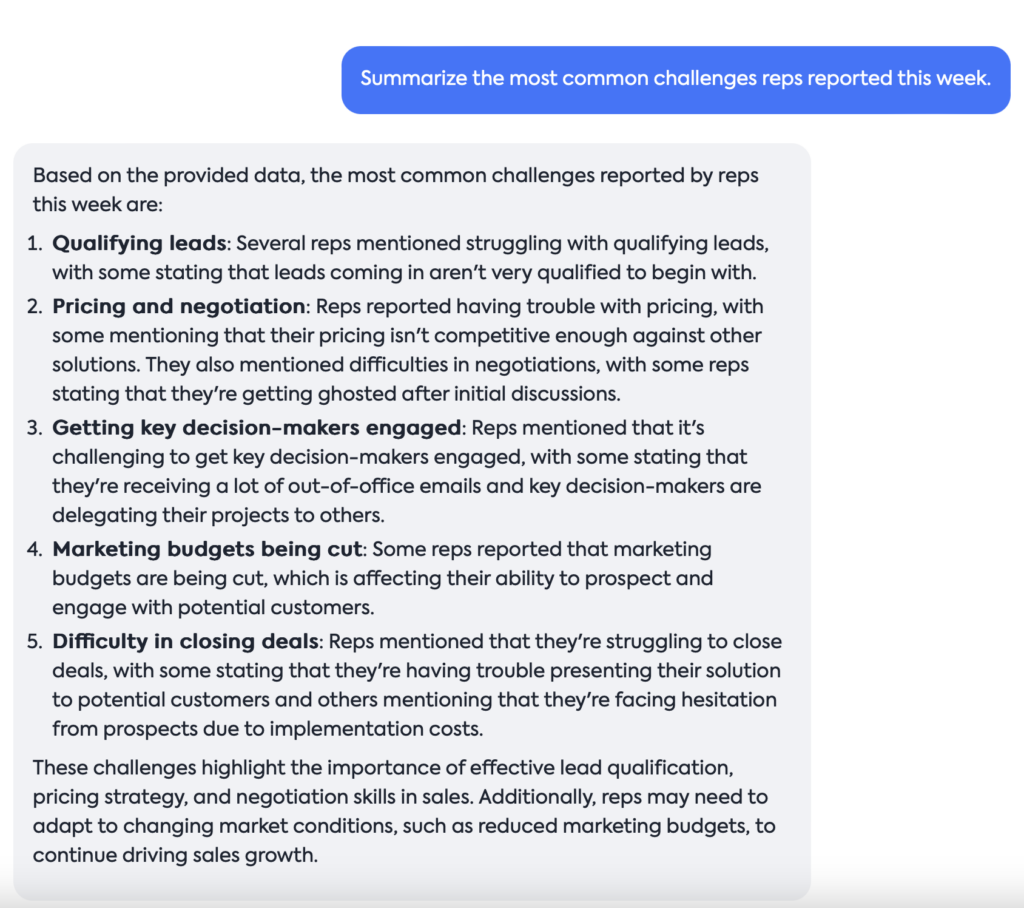
Task: Click the "These challenges highlight" closing paragraph
Action: 404,811
